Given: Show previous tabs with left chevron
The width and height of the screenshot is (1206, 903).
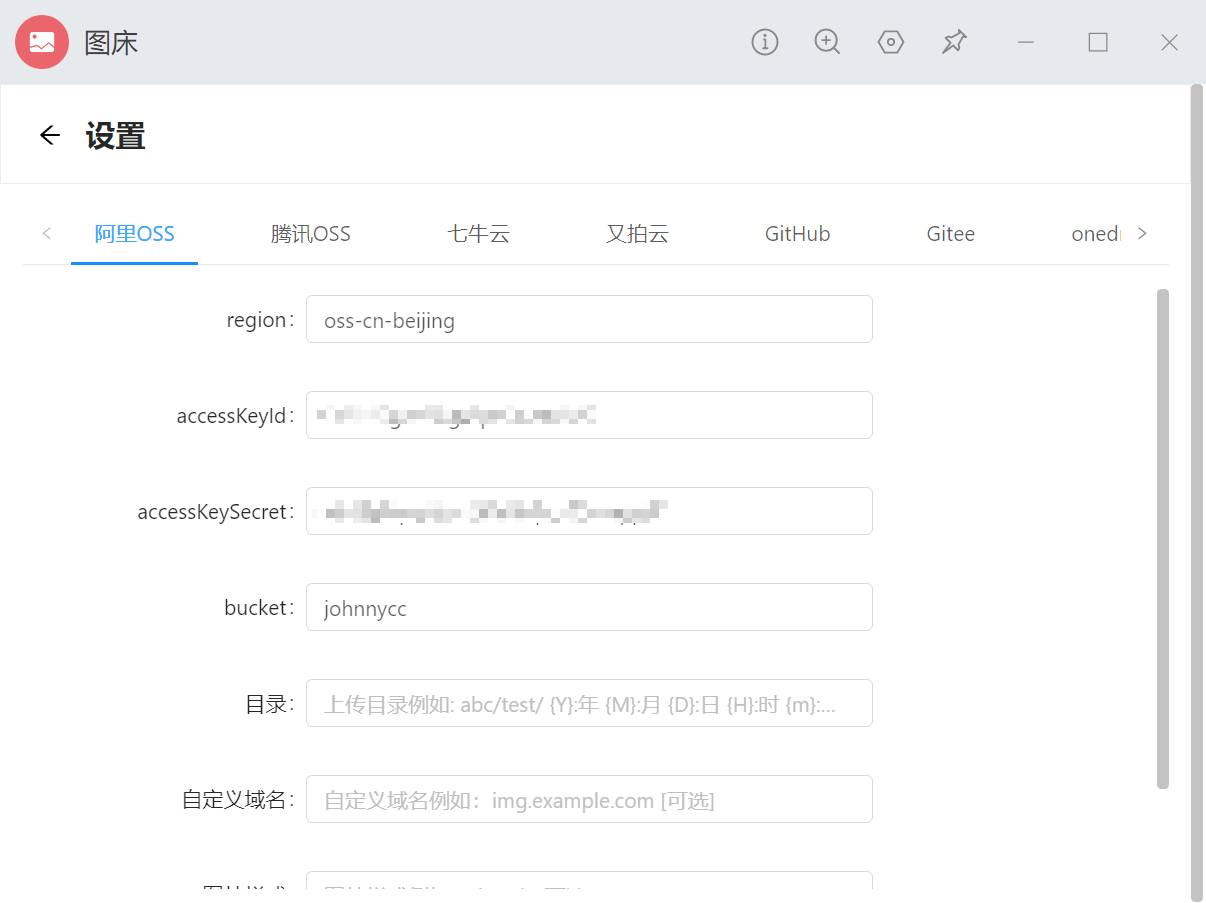Looking at the screenshot, I should [47, 234].
